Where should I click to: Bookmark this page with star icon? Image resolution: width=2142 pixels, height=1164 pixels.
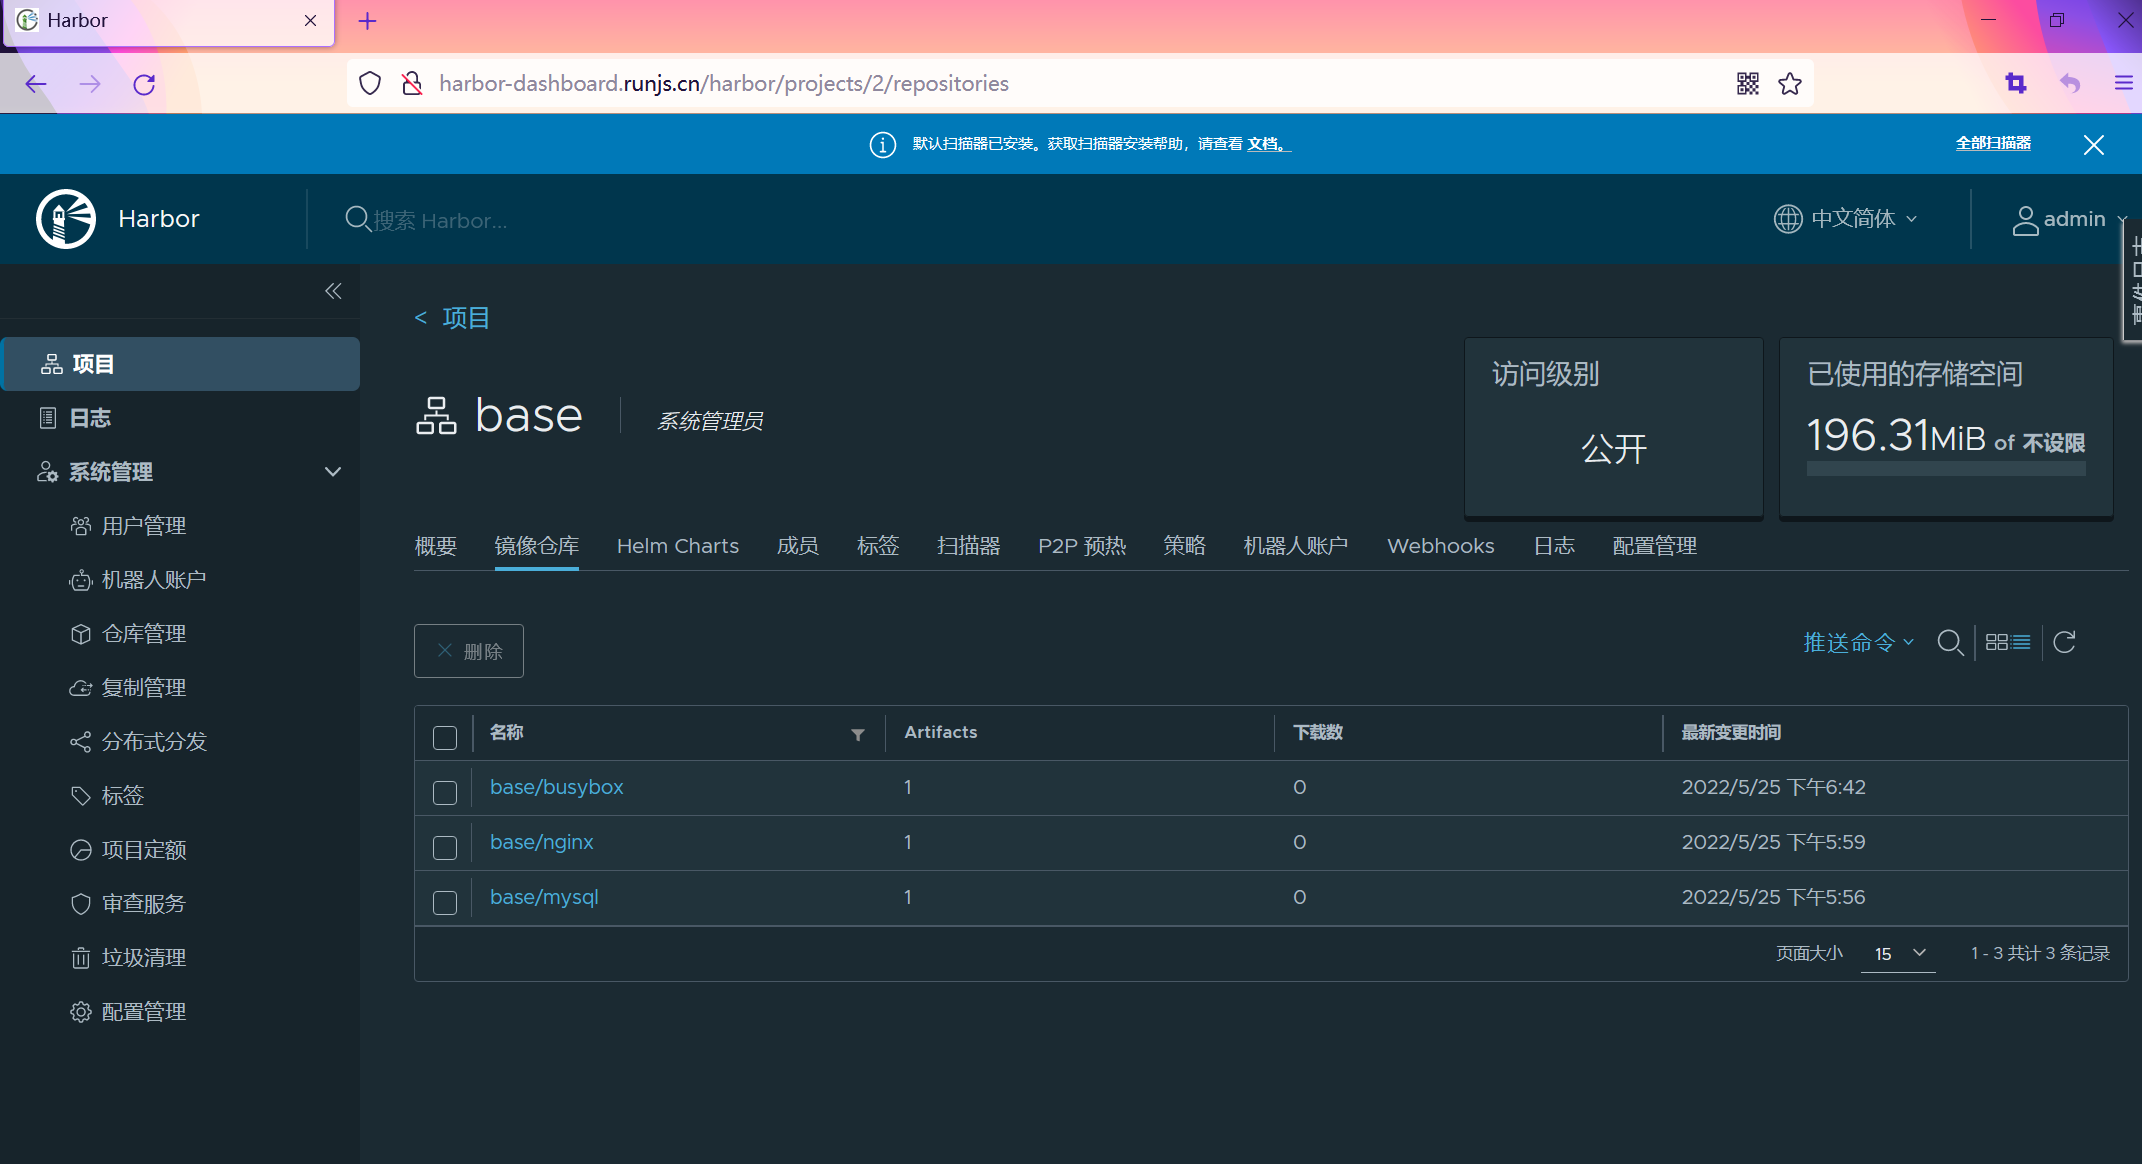(1790, 84)
